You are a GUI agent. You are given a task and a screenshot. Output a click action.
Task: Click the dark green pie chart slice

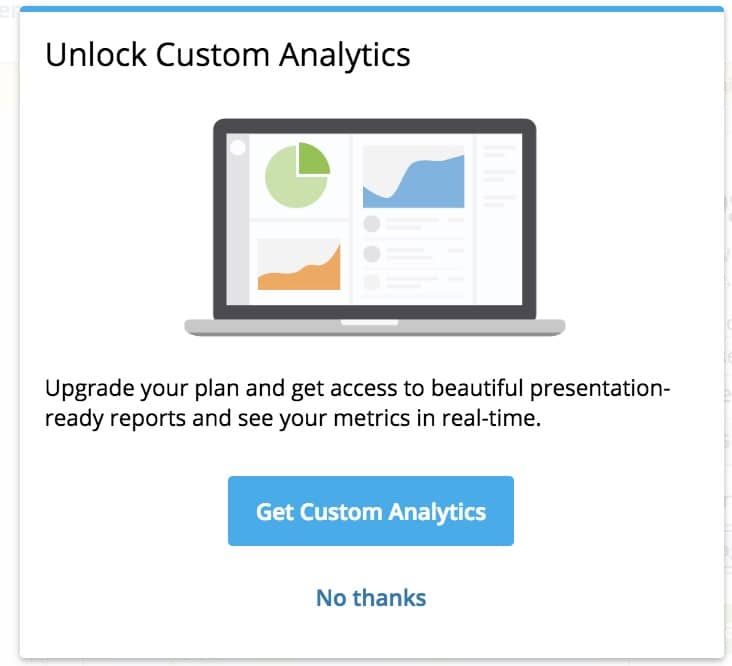pos(314,159)
